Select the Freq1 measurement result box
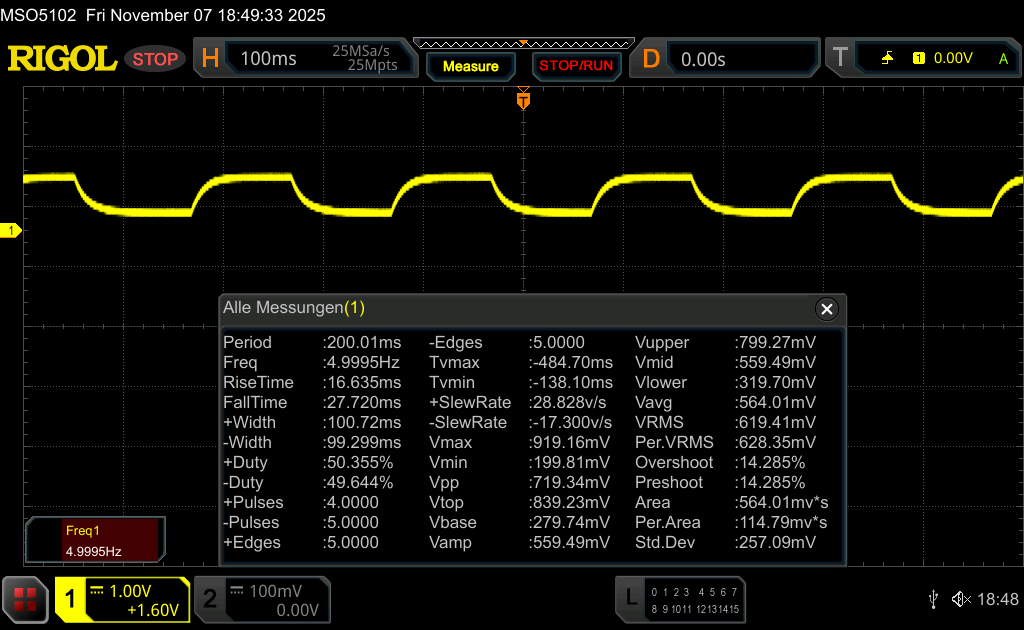Image resolution: width=1024 pixels, height=630 pixels. 93,540
